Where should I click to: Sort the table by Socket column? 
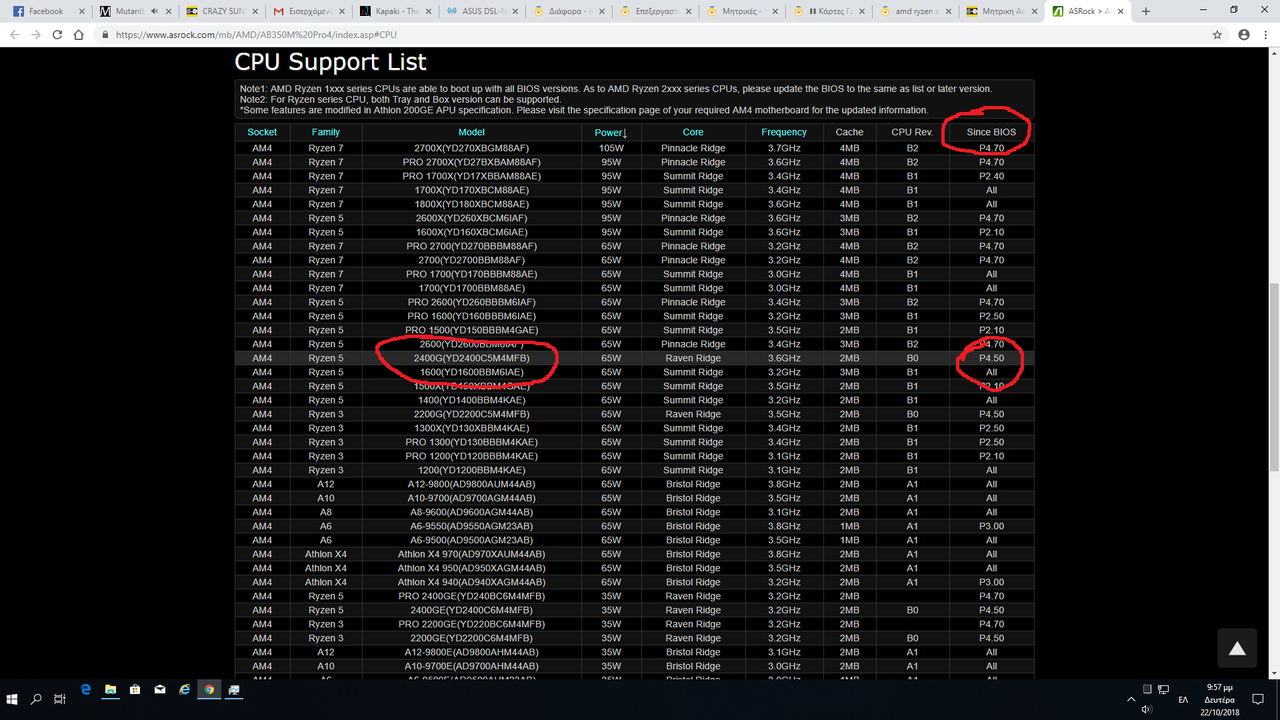pyautogui.click(x=262, y=132)
